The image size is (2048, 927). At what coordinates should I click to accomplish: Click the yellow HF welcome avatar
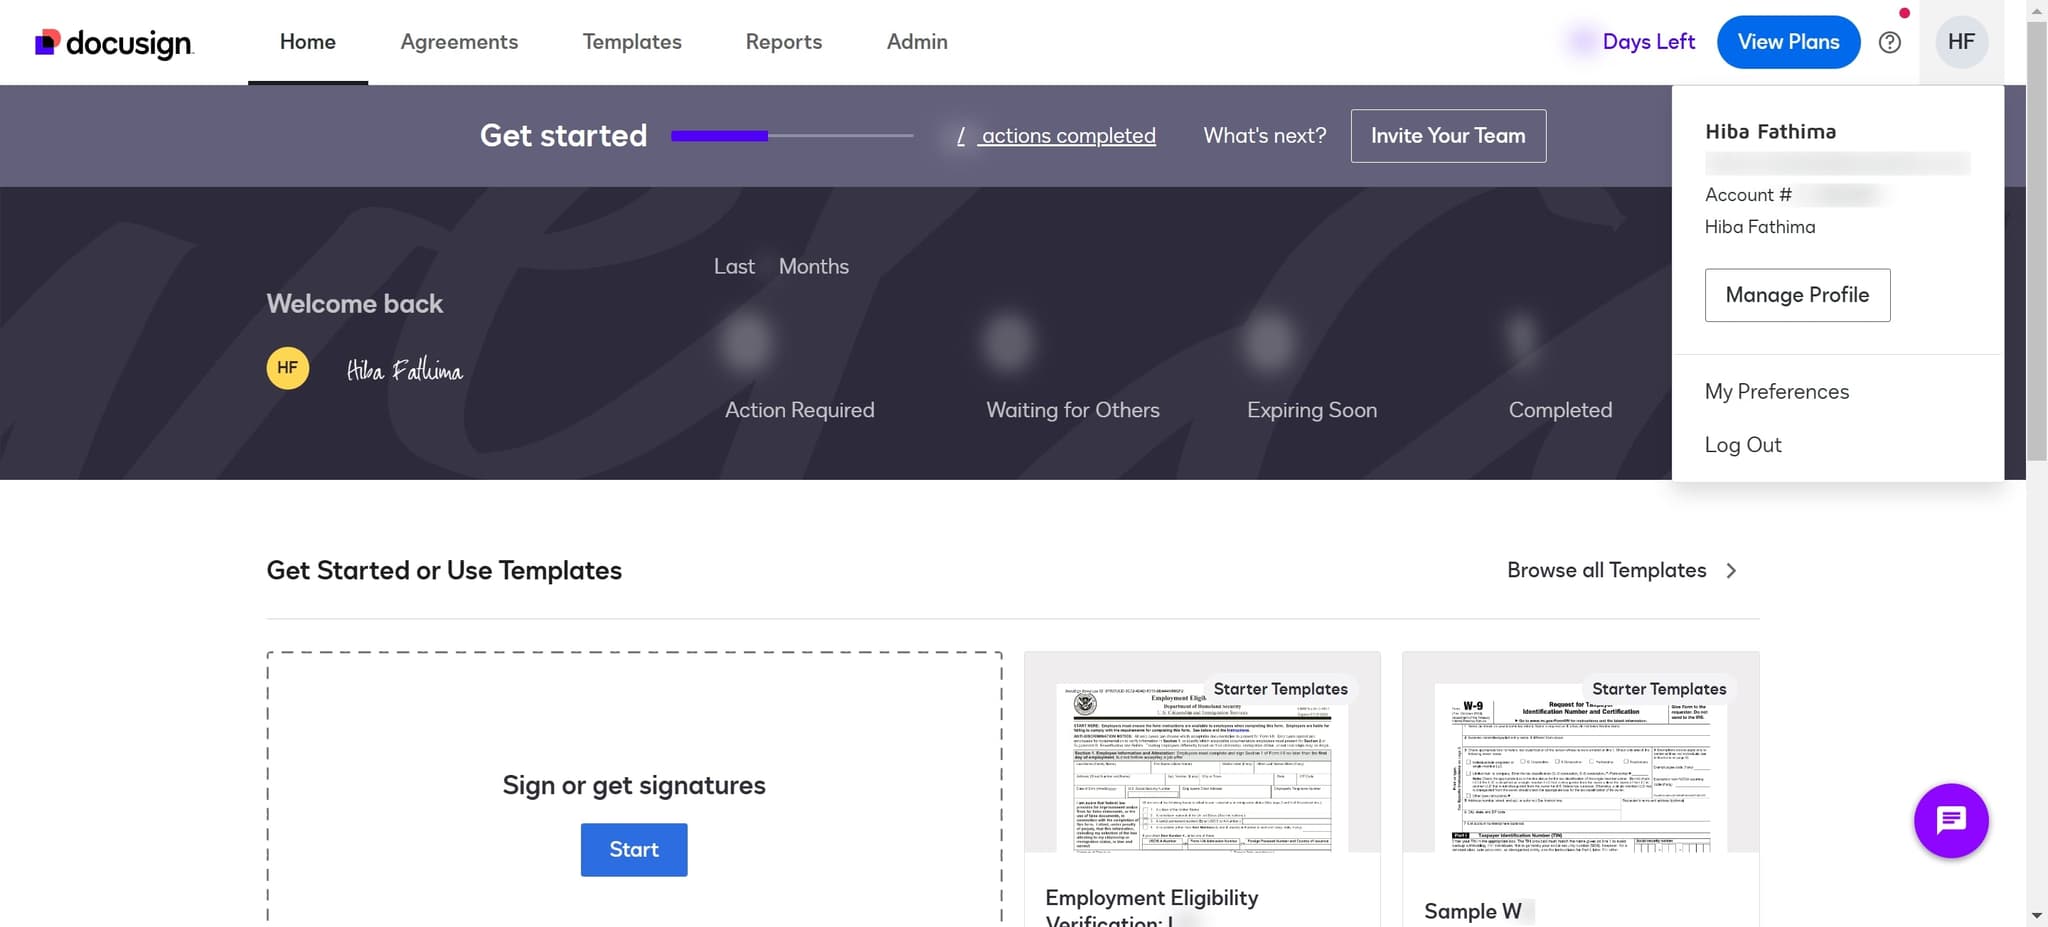(288, 368)
